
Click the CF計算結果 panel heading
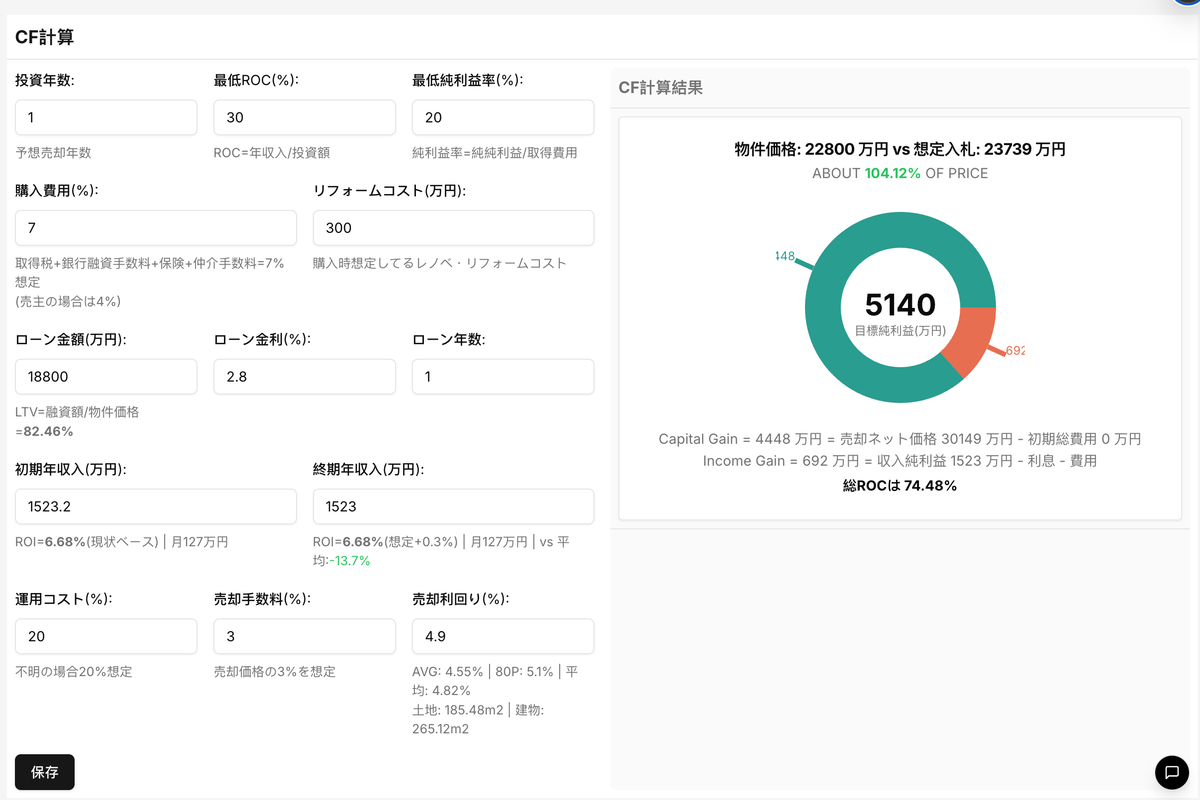660,88
